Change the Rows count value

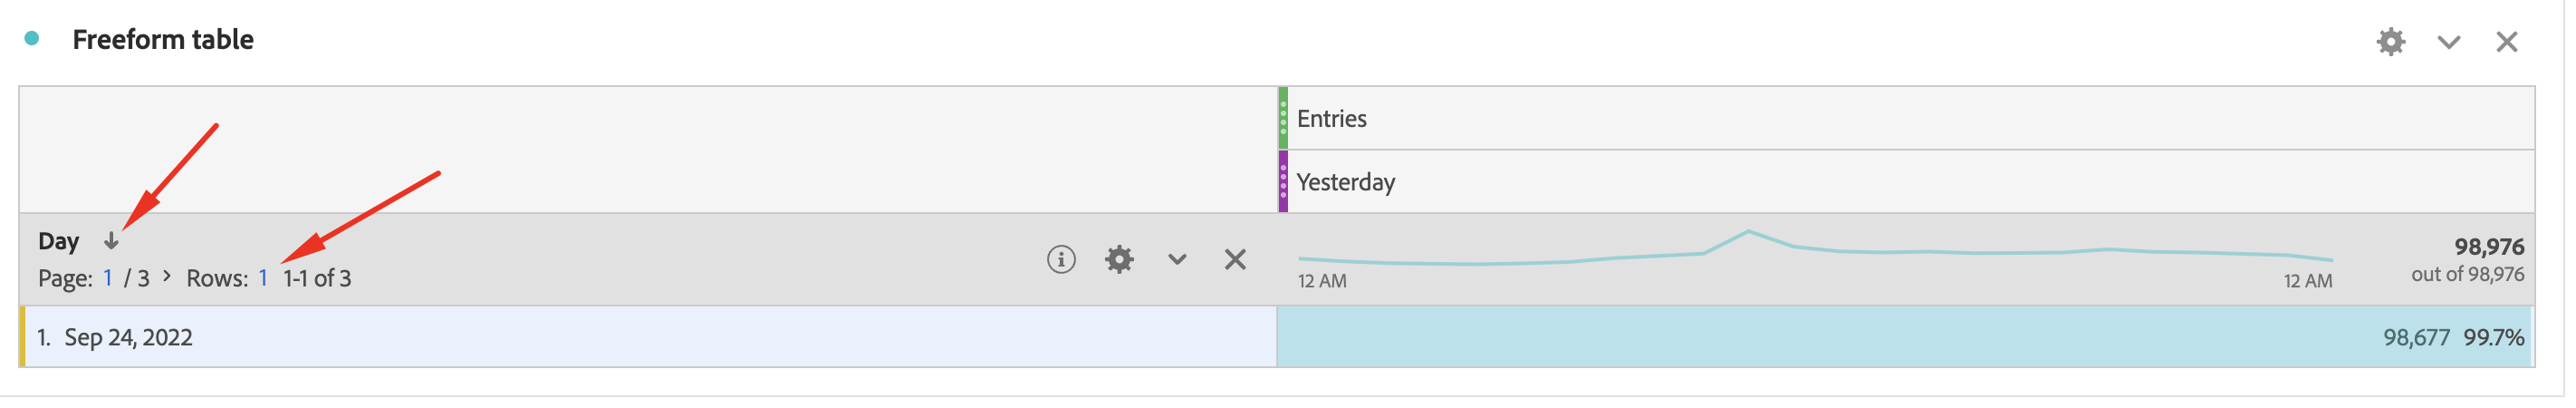click(263, 278)
